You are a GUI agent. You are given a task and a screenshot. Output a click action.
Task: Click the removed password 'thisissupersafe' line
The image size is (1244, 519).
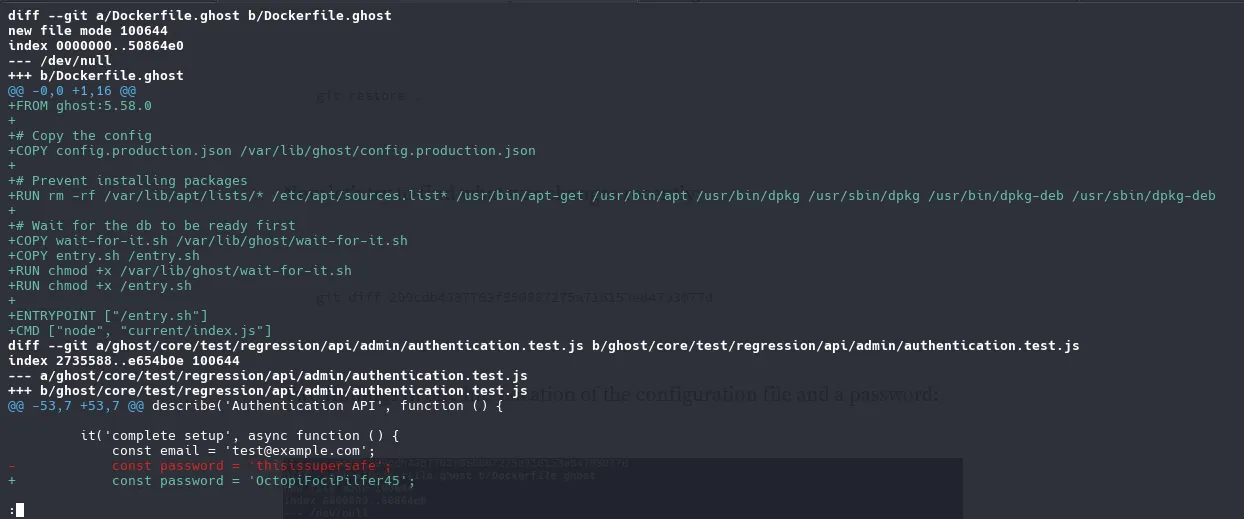(200, 466)
